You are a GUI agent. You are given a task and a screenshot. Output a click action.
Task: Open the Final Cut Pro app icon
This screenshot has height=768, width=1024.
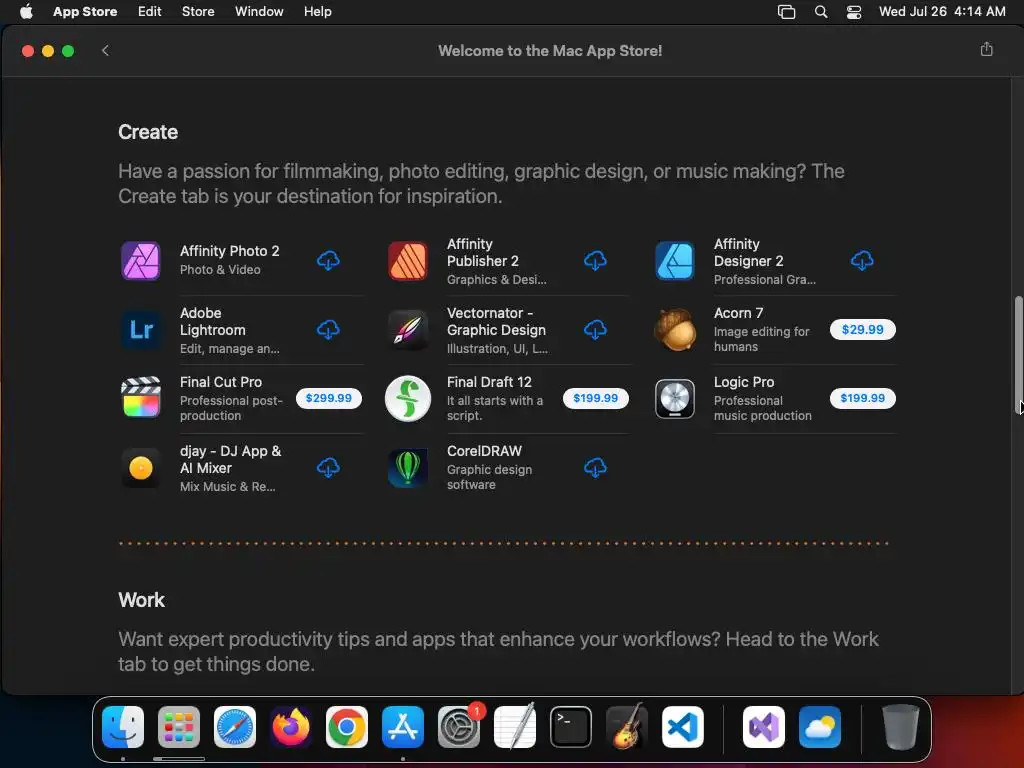pos(140,398)
